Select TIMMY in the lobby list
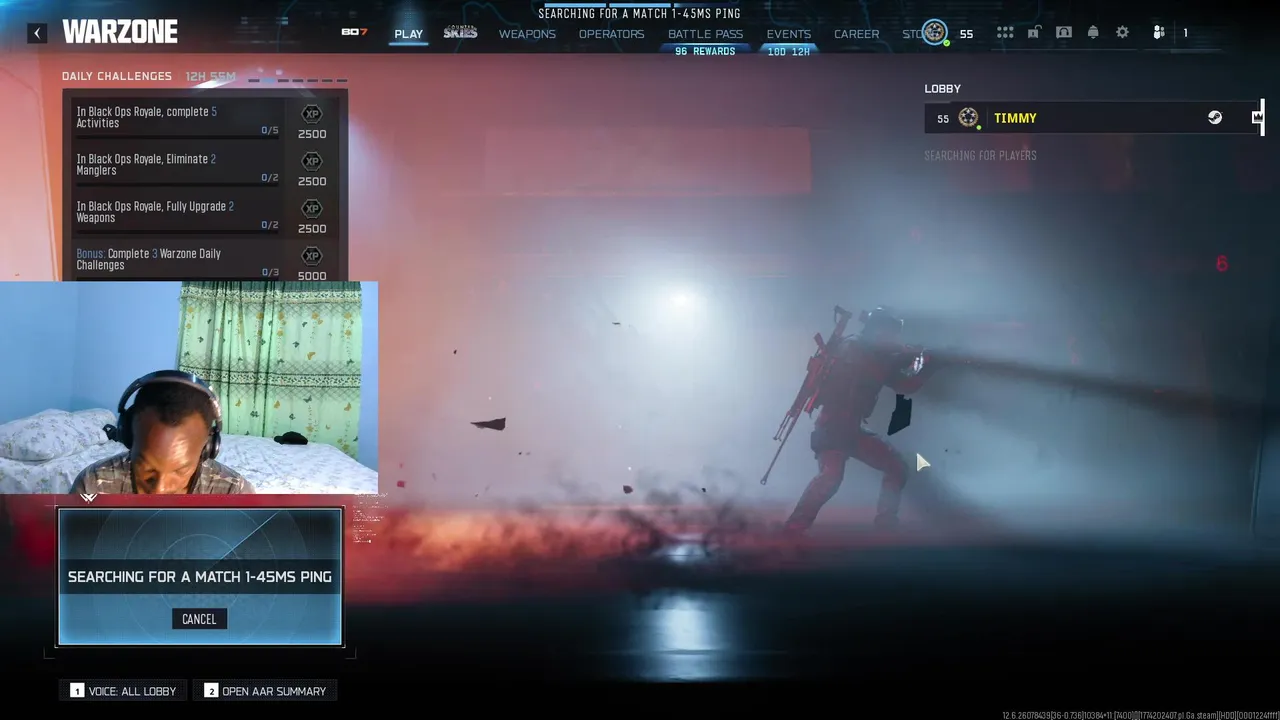Image resolution: width=1280 pixels, height=720 pixels. [1092, 118]
